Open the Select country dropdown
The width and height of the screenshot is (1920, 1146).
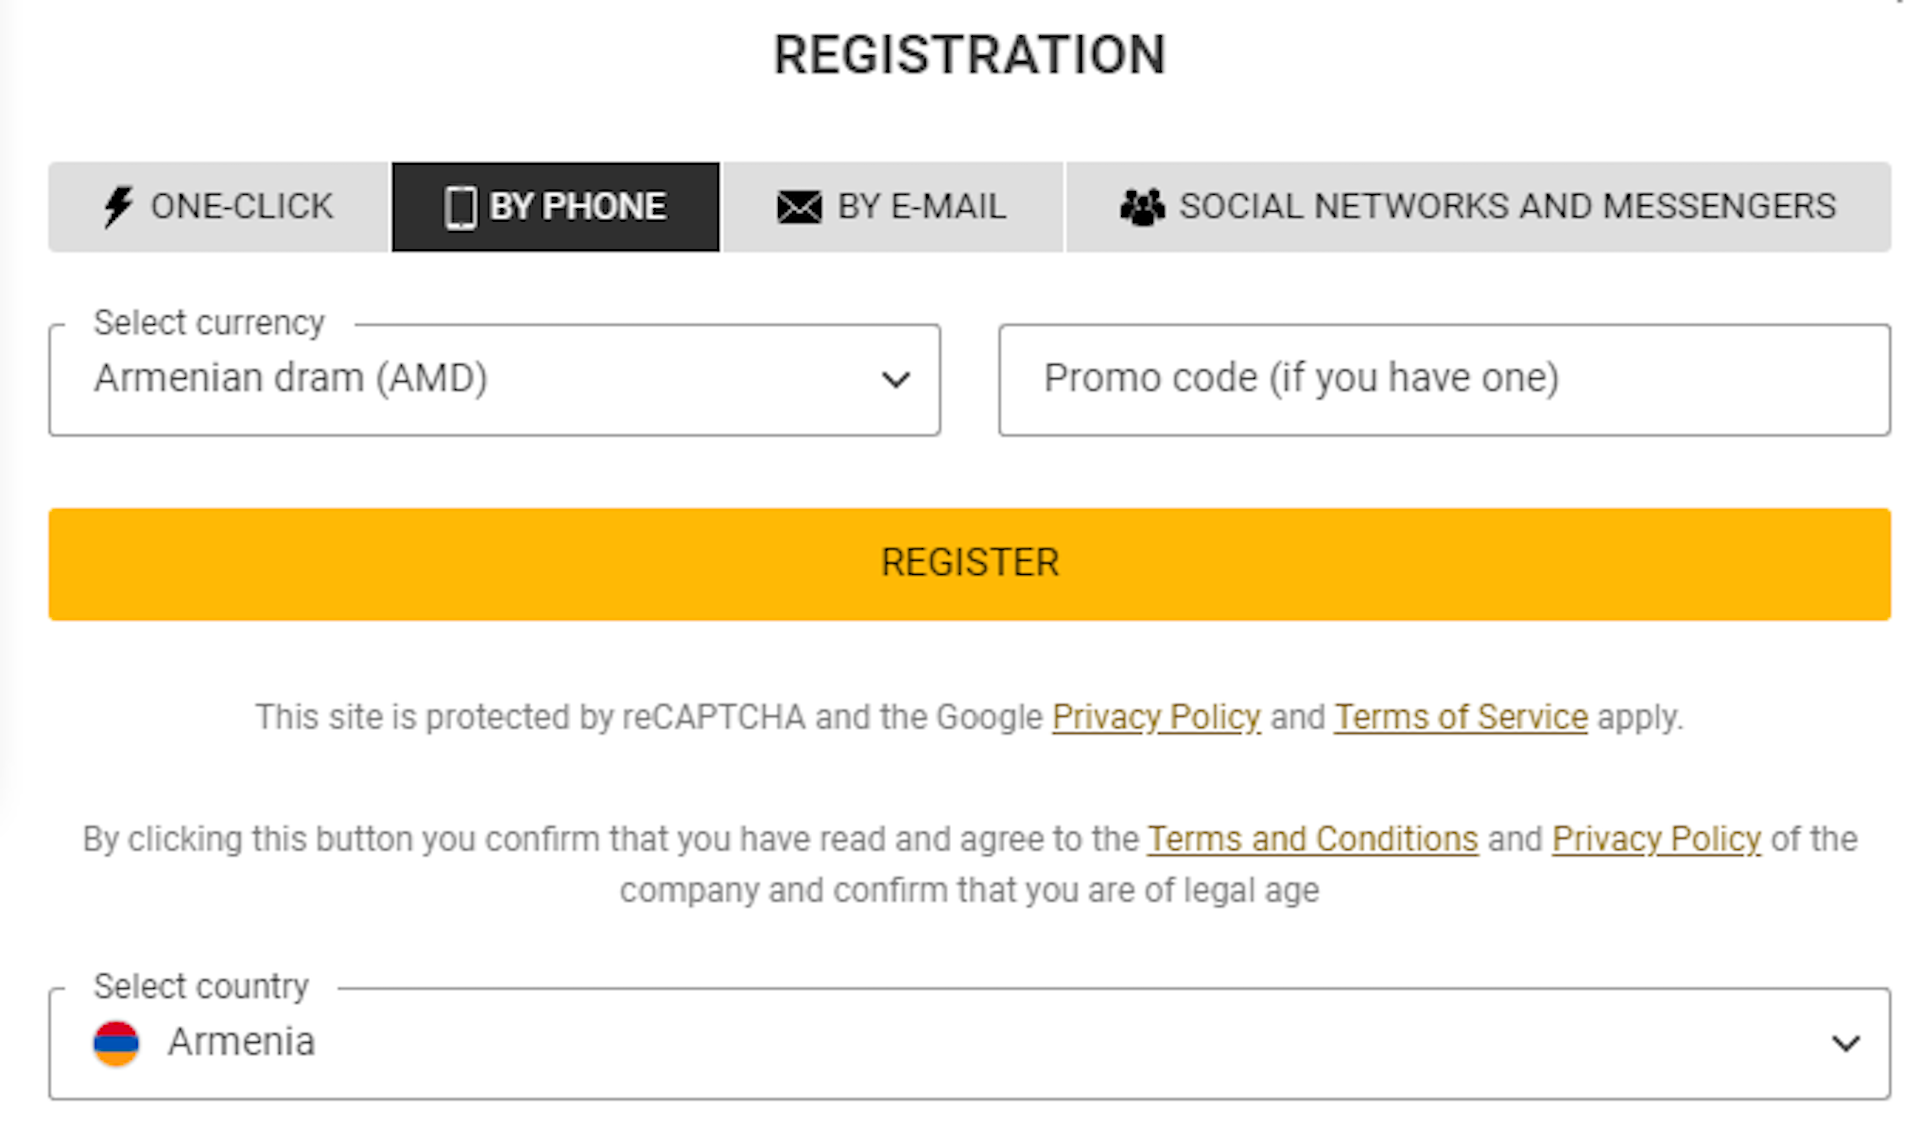(969, 1043)
